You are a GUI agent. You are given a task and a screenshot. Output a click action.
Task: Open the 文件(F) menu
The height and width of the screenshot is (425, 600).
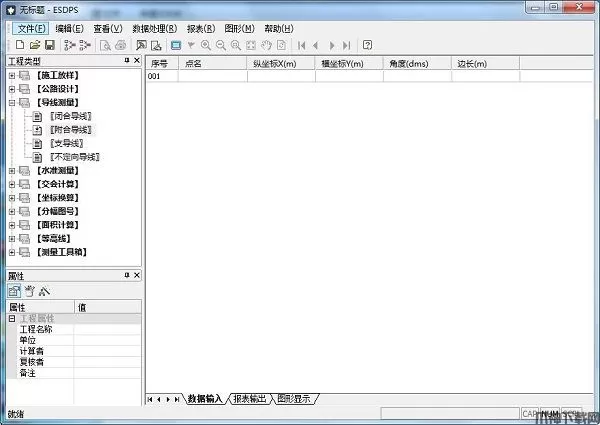pyautogui.click(x=31, y=28)
